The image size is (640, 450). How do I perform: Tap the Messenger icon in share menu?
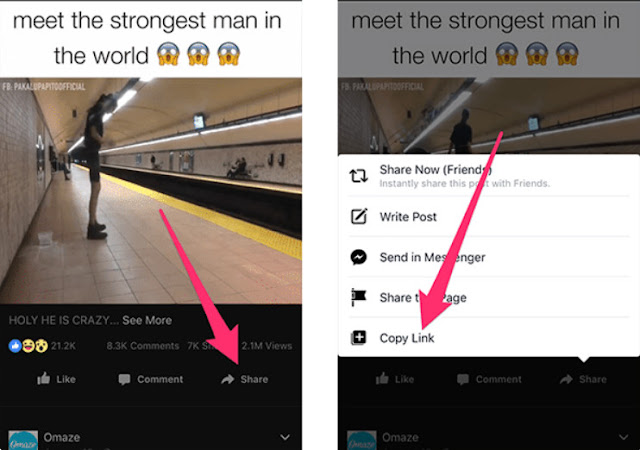358,257
